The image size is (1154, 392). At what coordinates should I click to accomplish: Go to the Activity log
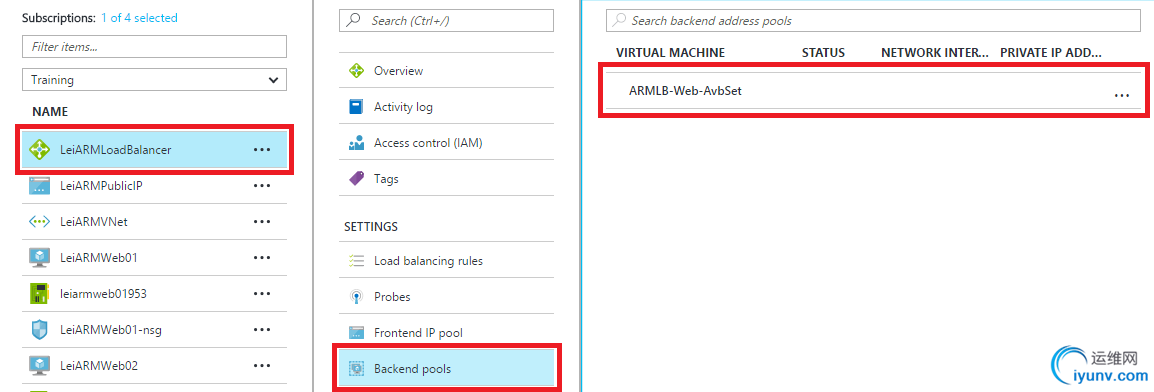[446, 107]
